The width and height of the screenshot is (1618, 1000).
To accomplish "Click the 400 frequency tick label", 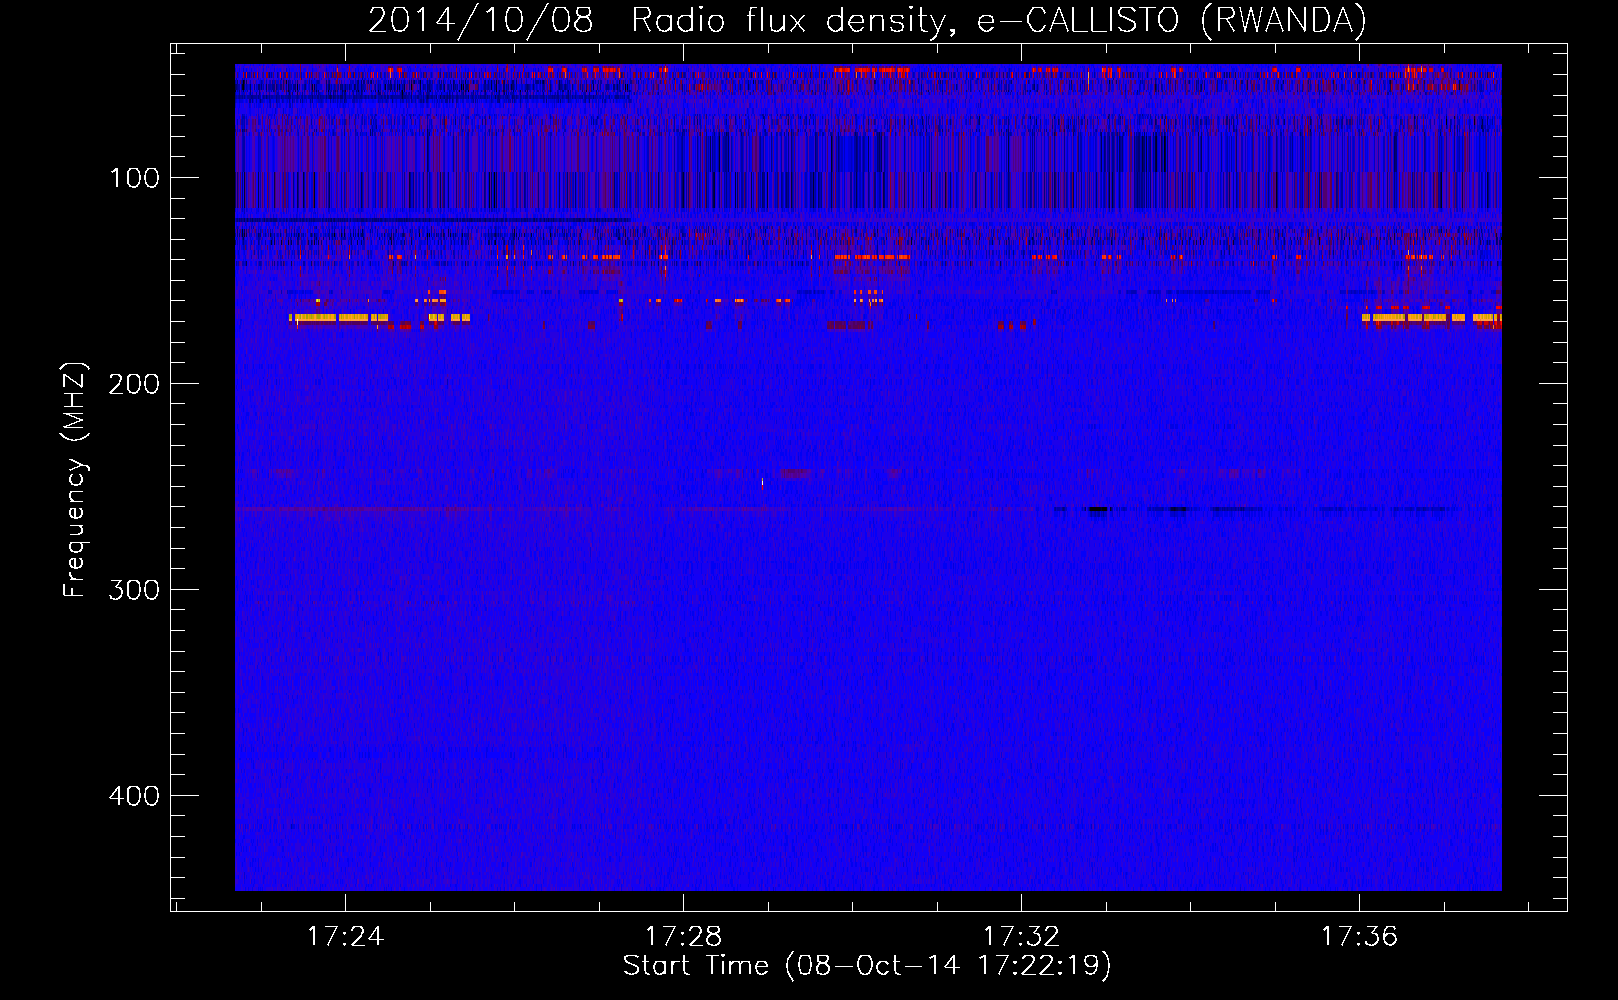I will click(x=135, y=796).
